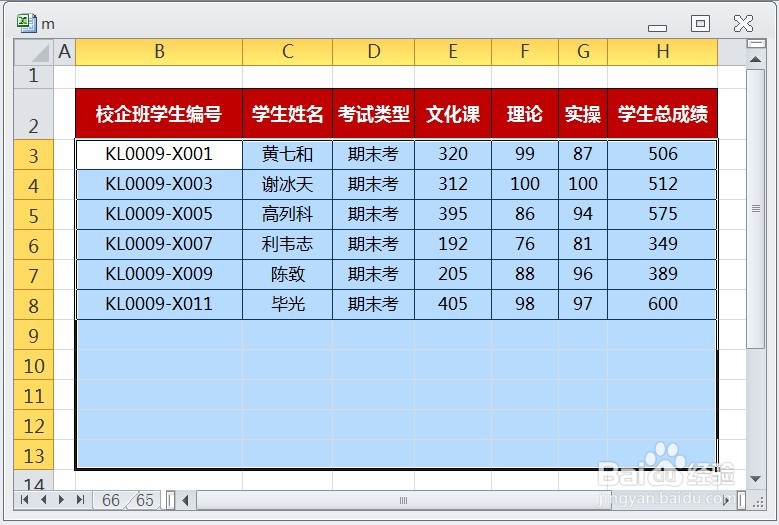The width and height of the screenshot is (779, 525).
Task: Click the tab split bar beside sheet tabs
Action: click(170, 500)
